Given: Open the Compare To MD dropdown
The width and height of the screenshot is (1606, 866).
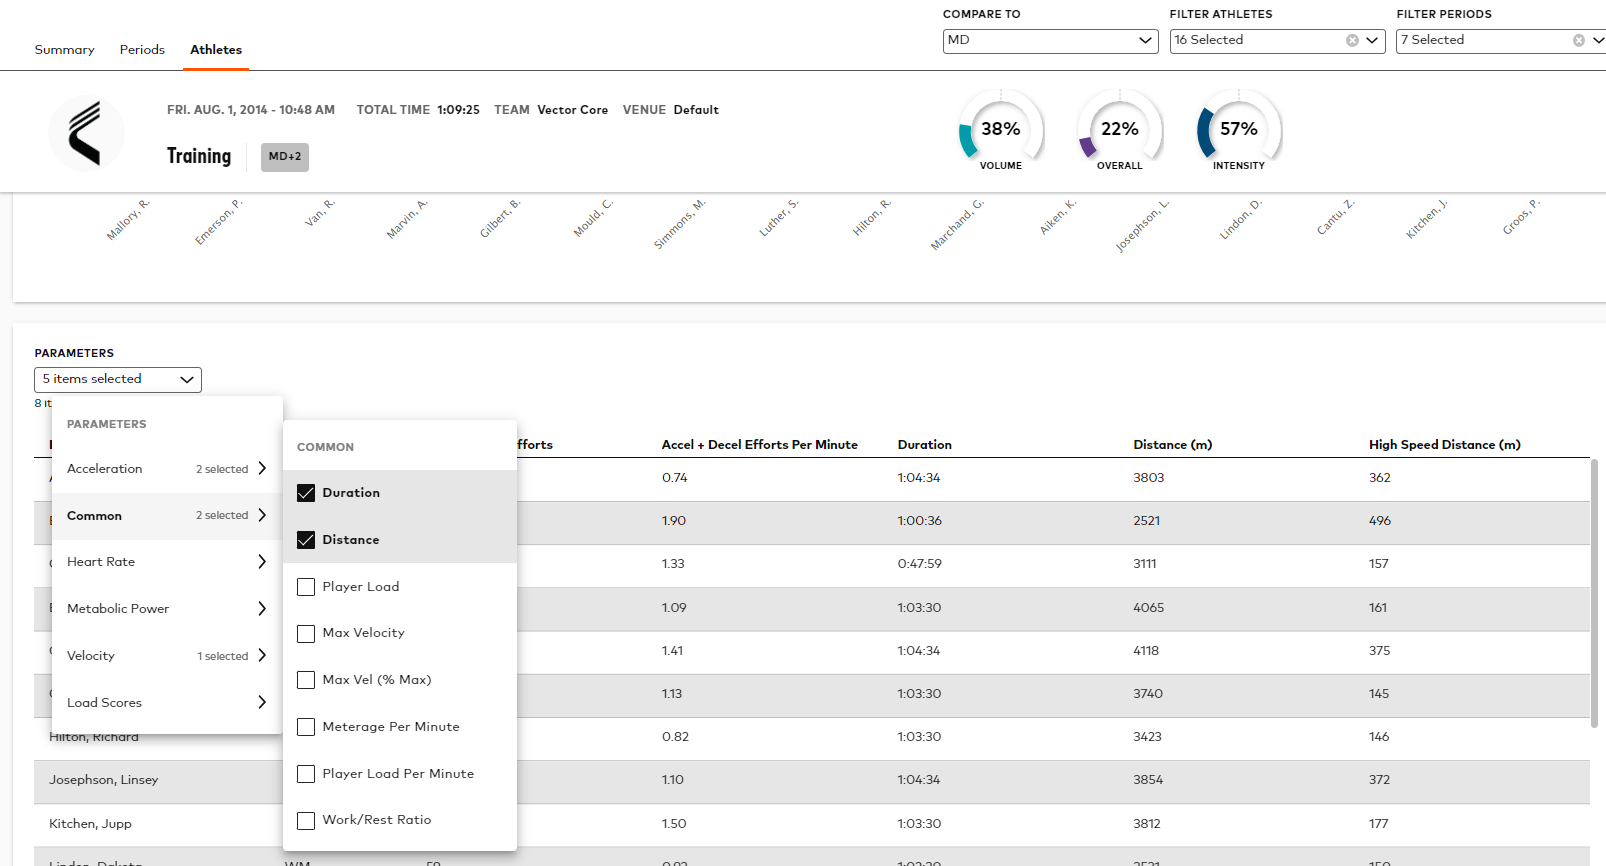Looking at the screenshot, I should (x=1050, y=41).
